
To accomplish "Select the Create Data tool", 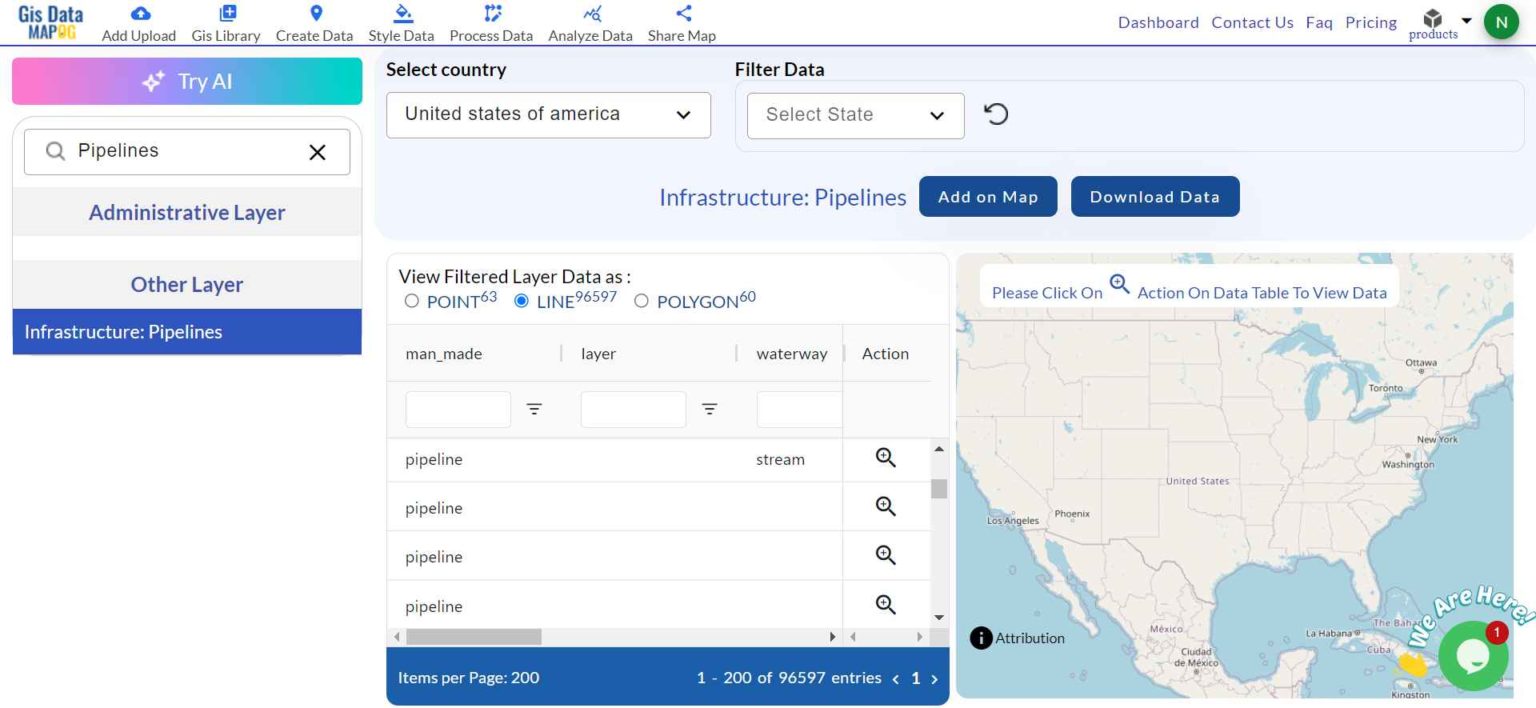I will tap(314, 22).
